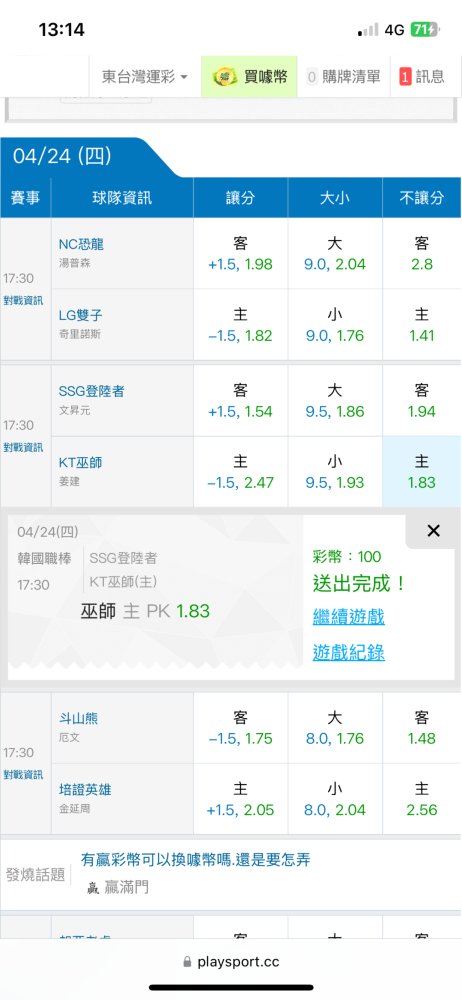Open the 購牌清單 tab

tap(344, 77)
